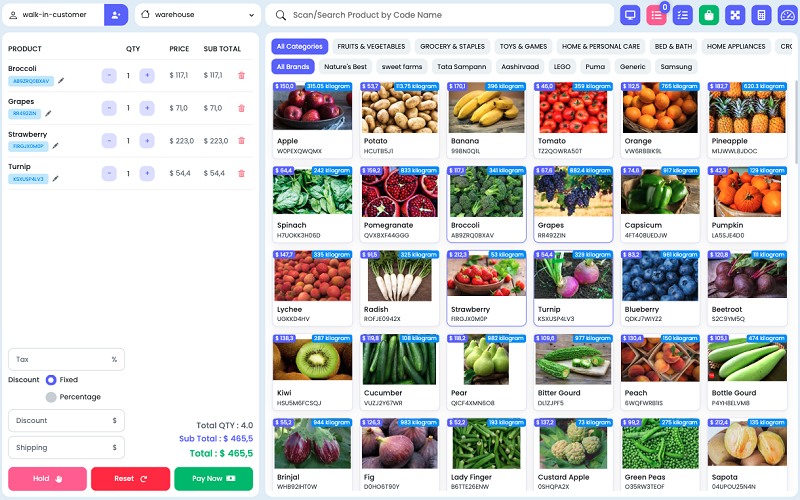Increase Turnip quantity with plus button

point(147,173)
